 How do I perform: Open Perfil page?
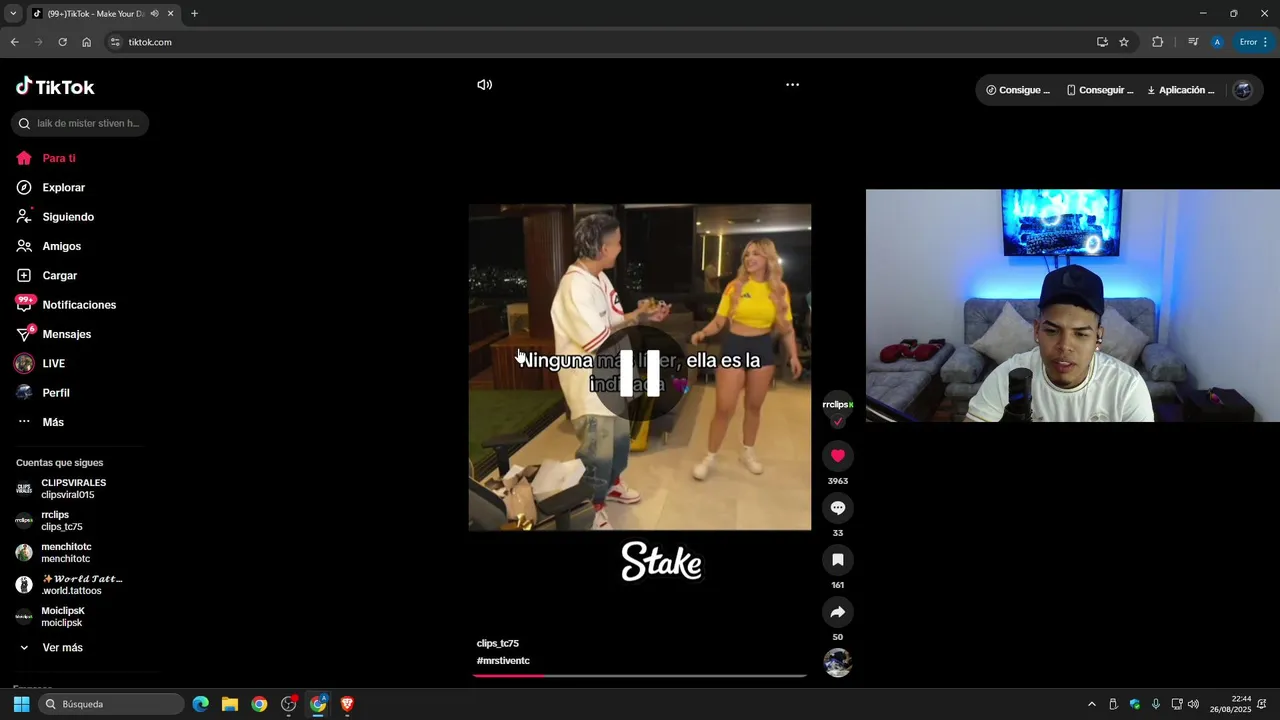coord(43,393)
